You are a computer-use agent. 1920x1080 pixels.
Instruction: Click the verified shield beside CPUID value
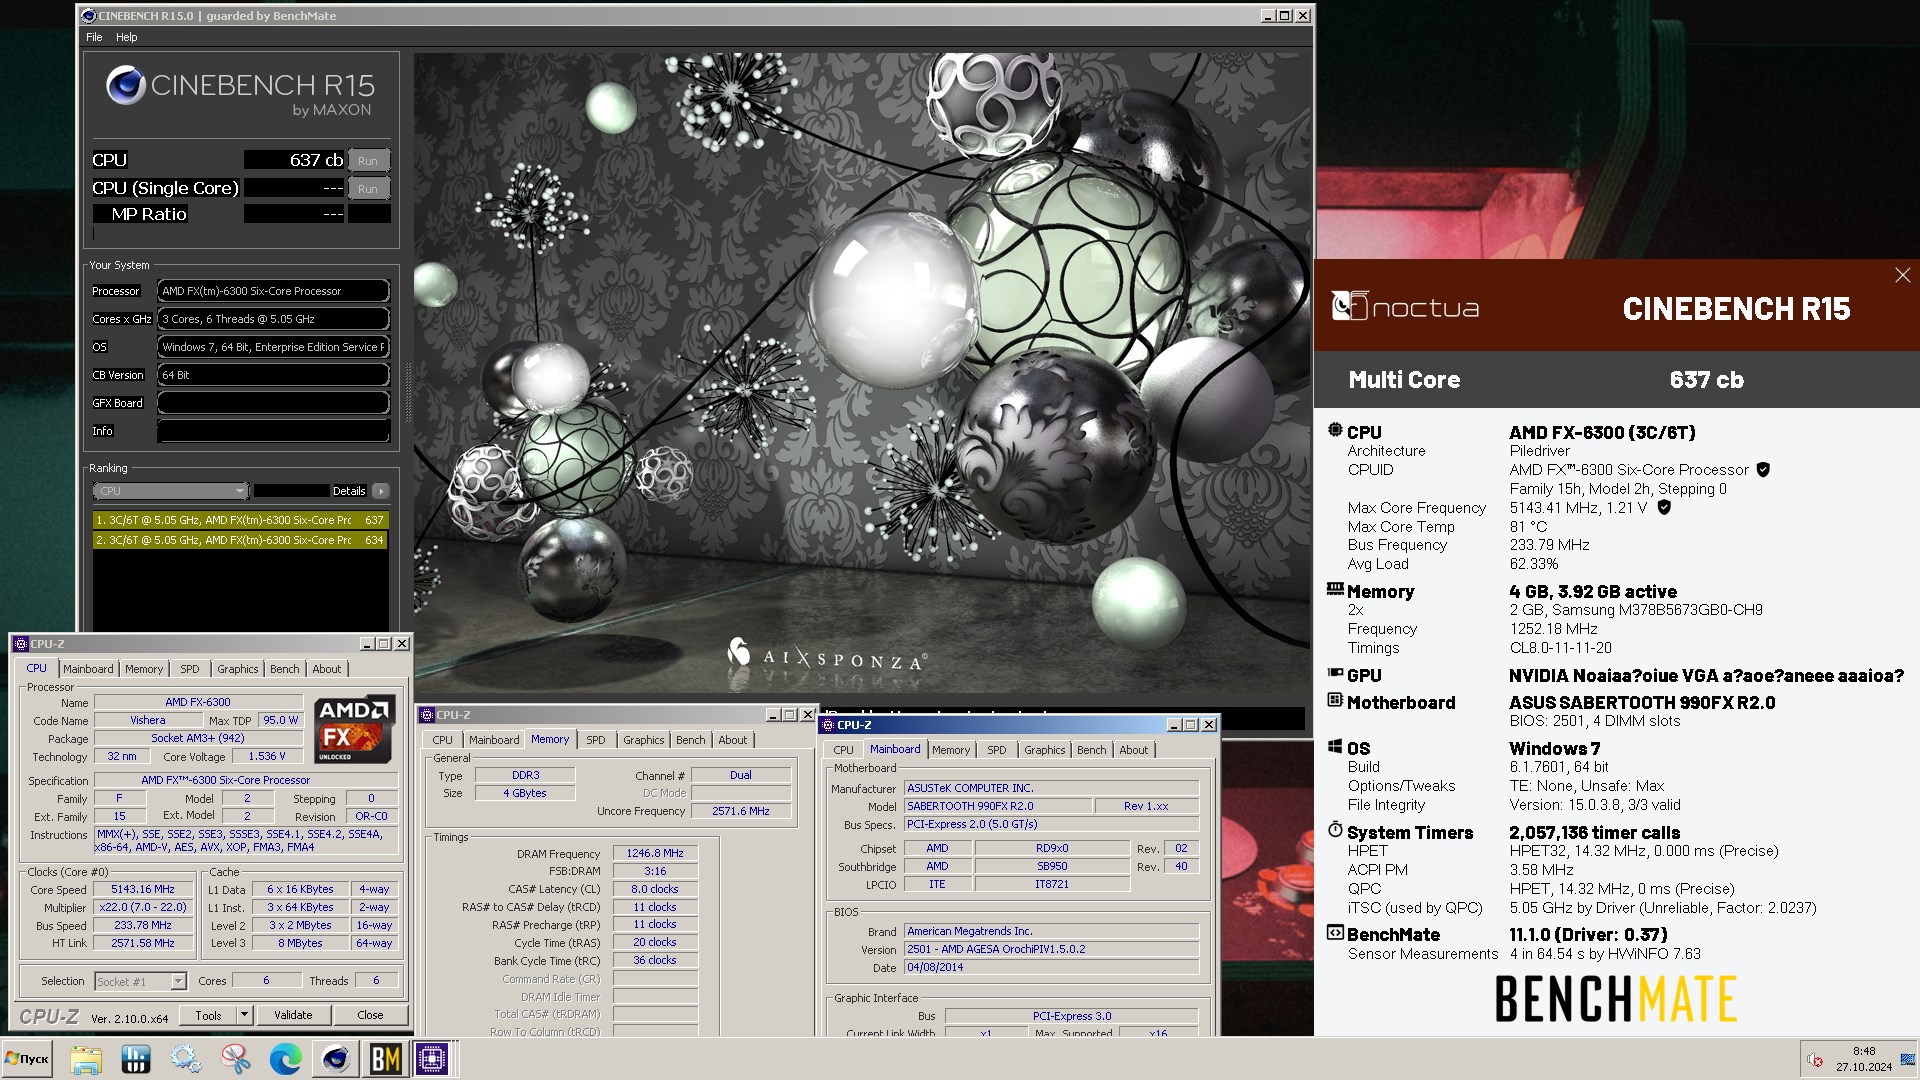click(x=1763, y=469)
